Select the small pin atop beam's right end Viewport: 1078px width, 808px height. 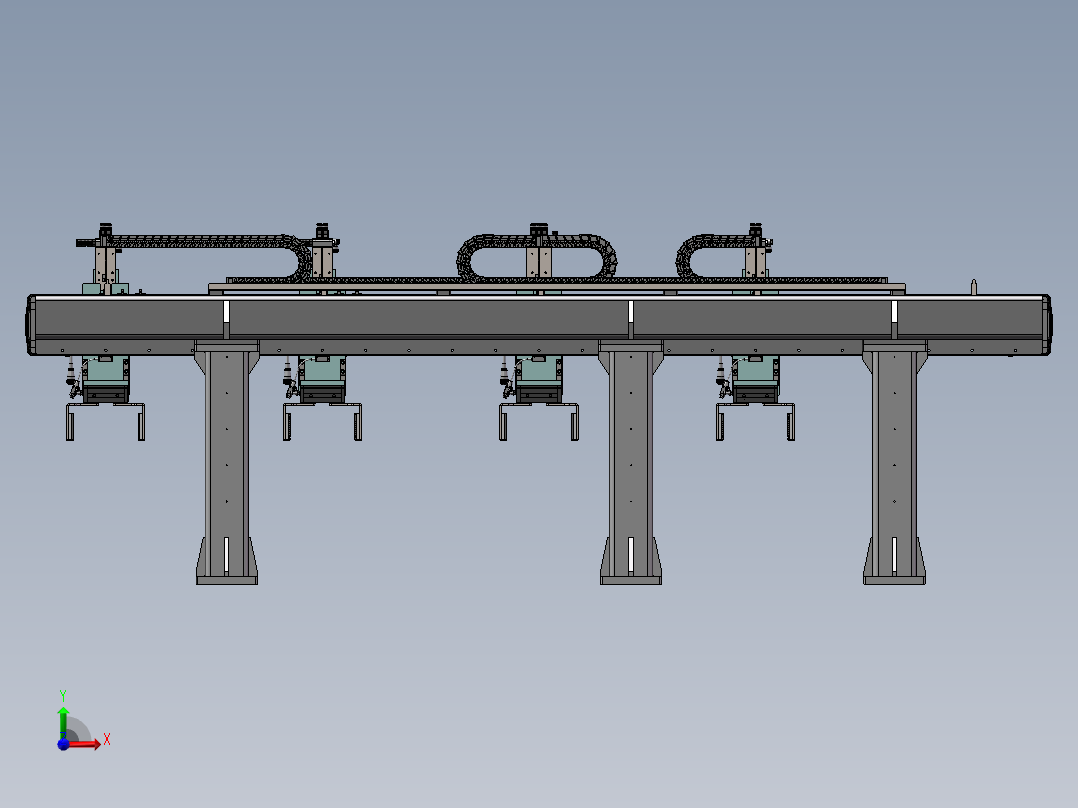[x=974, y=287]
